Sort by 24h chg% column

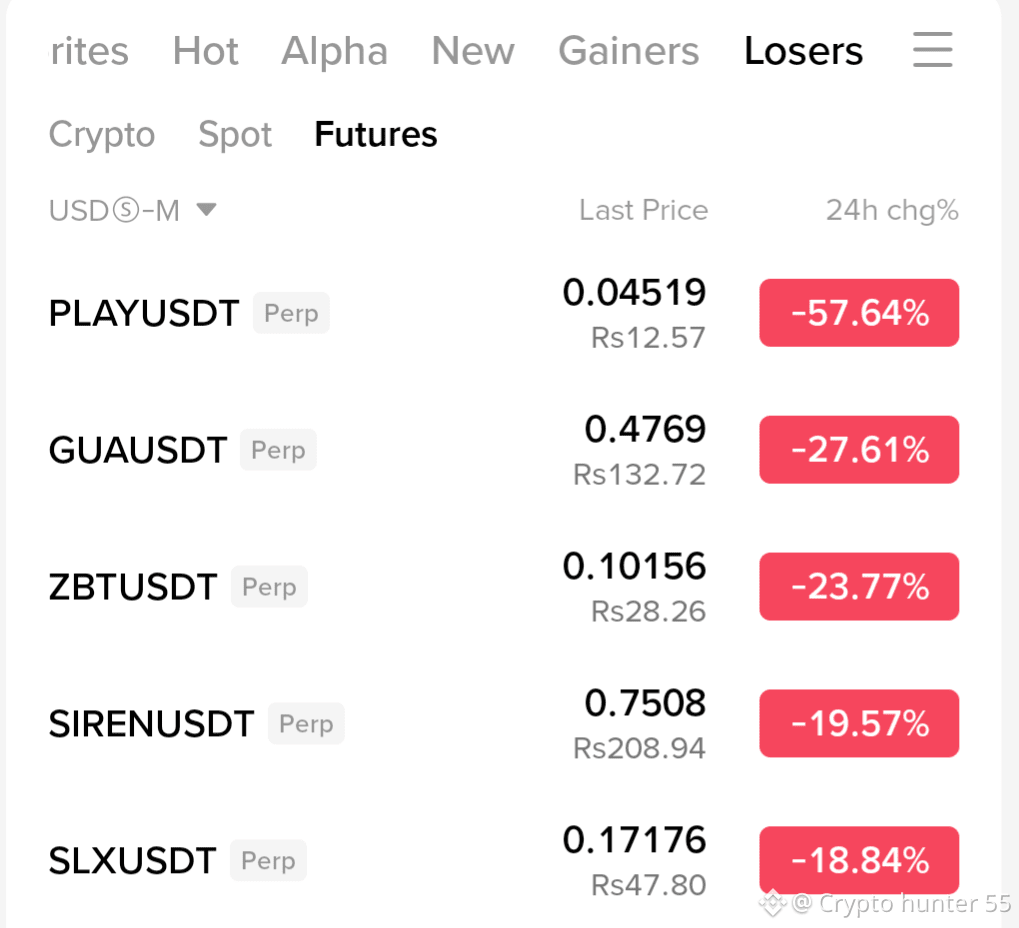coord(892,210)
